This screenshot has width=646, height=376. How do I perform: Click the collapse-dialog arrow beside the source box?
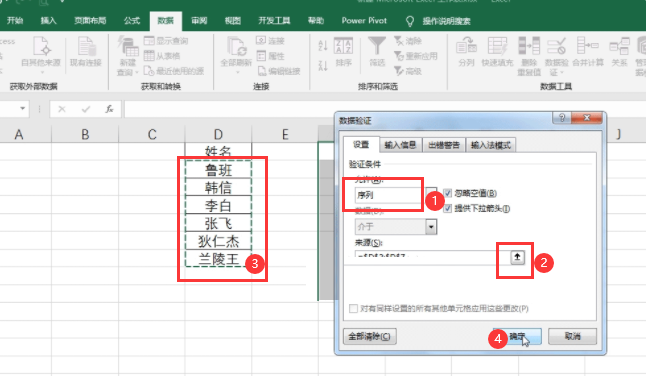(517, 258)
